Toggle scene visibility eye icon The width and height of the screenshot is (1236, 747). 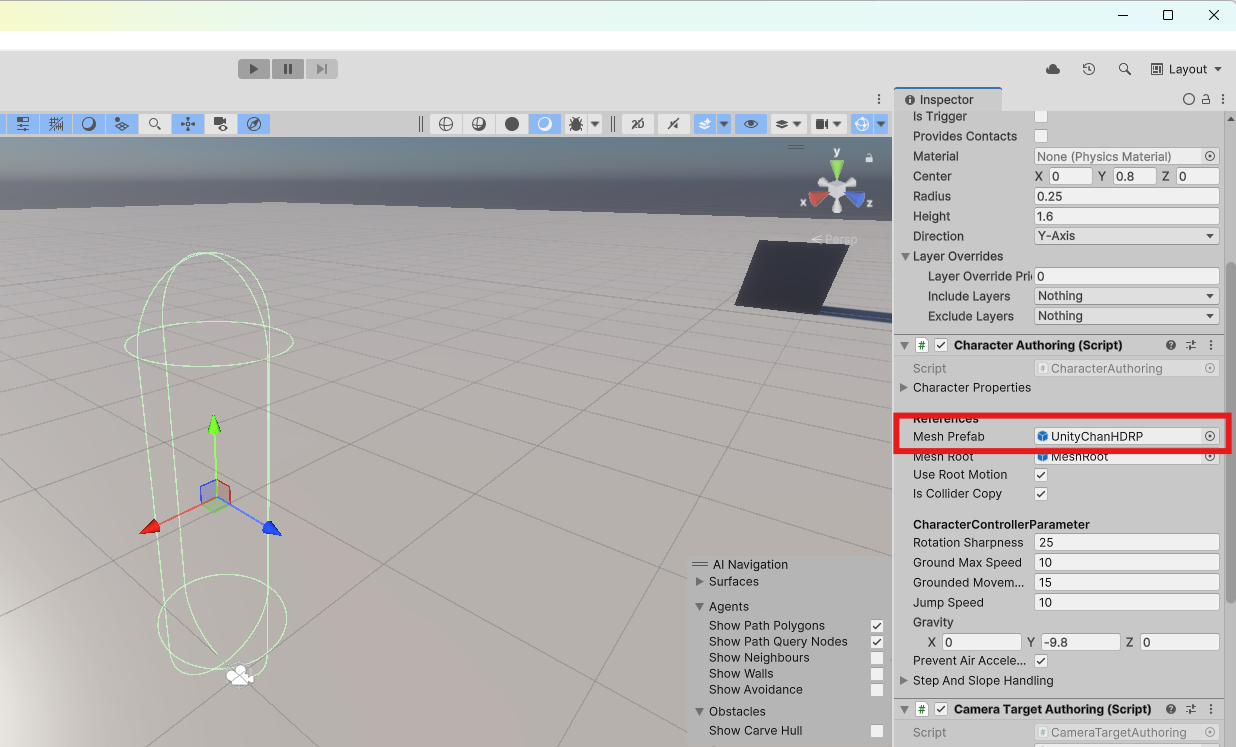pyautogui.click(x=751, y=124)
